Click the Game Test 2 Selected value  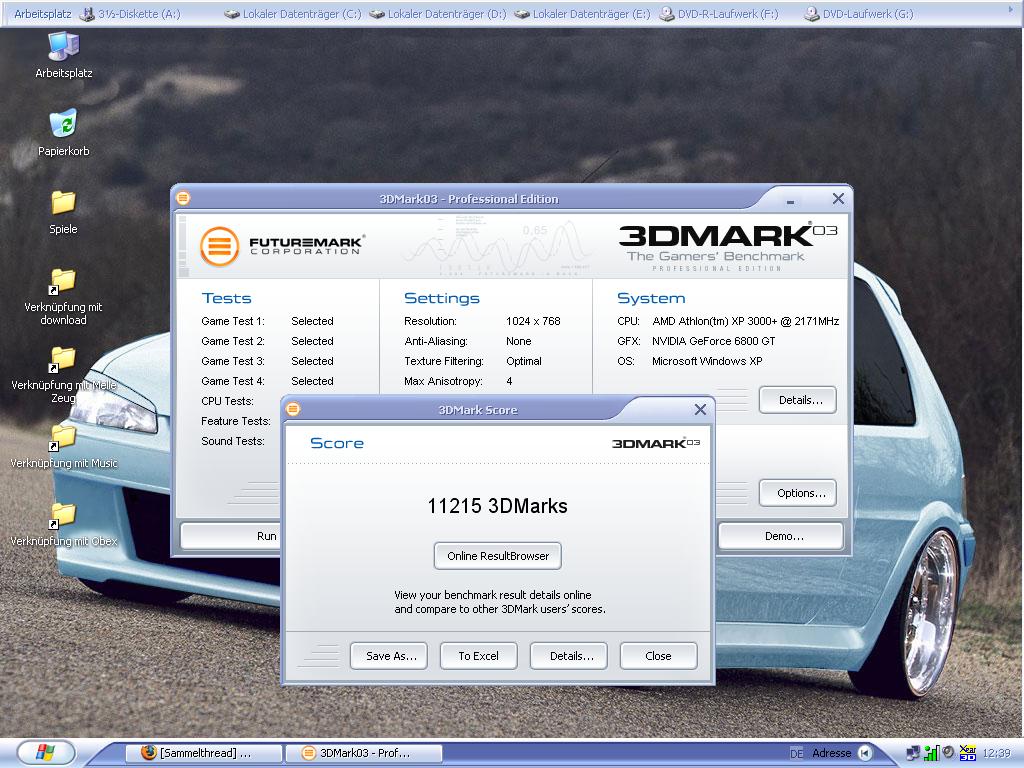pyautogui.click(x=312, y=341)
